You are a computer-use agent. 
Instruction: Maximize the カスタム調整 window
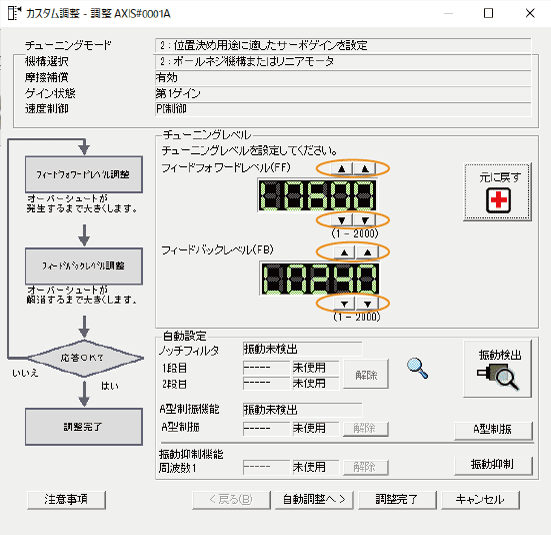pos(488,13)
